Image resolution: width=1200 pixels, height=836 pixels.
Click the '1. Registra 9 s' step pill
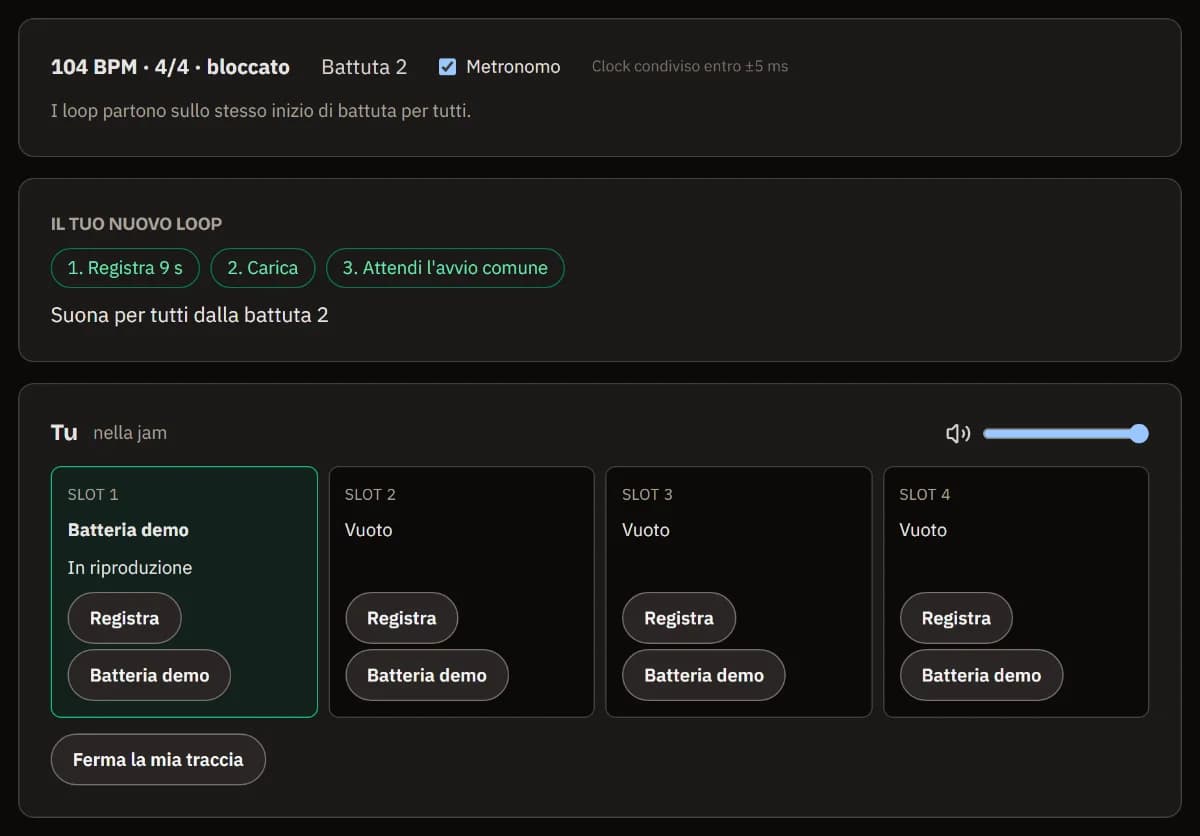pos(125,268)
